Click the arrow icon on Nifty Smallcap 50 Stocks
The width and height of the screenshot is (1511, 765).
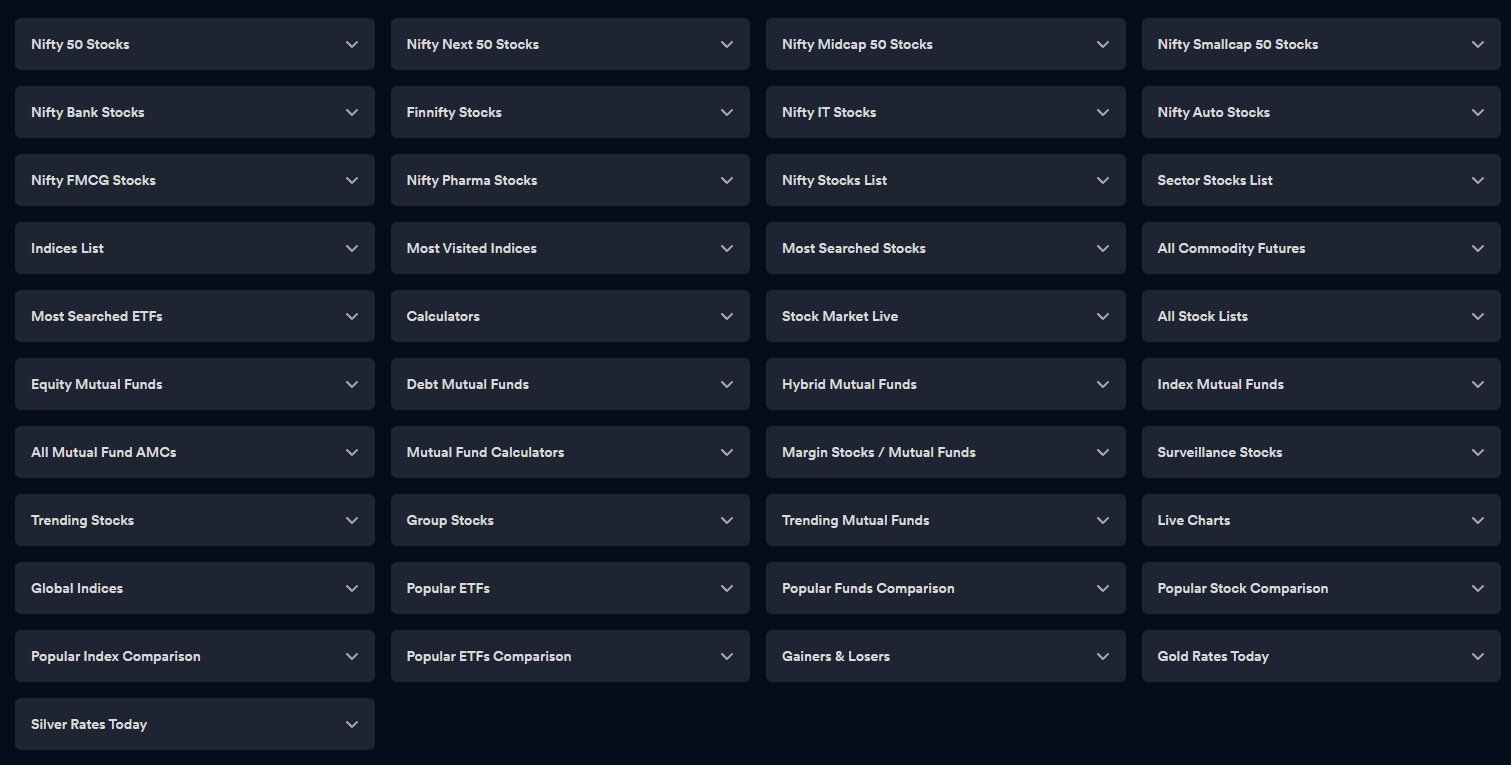pyautogui.click(x=1478, y=44)
